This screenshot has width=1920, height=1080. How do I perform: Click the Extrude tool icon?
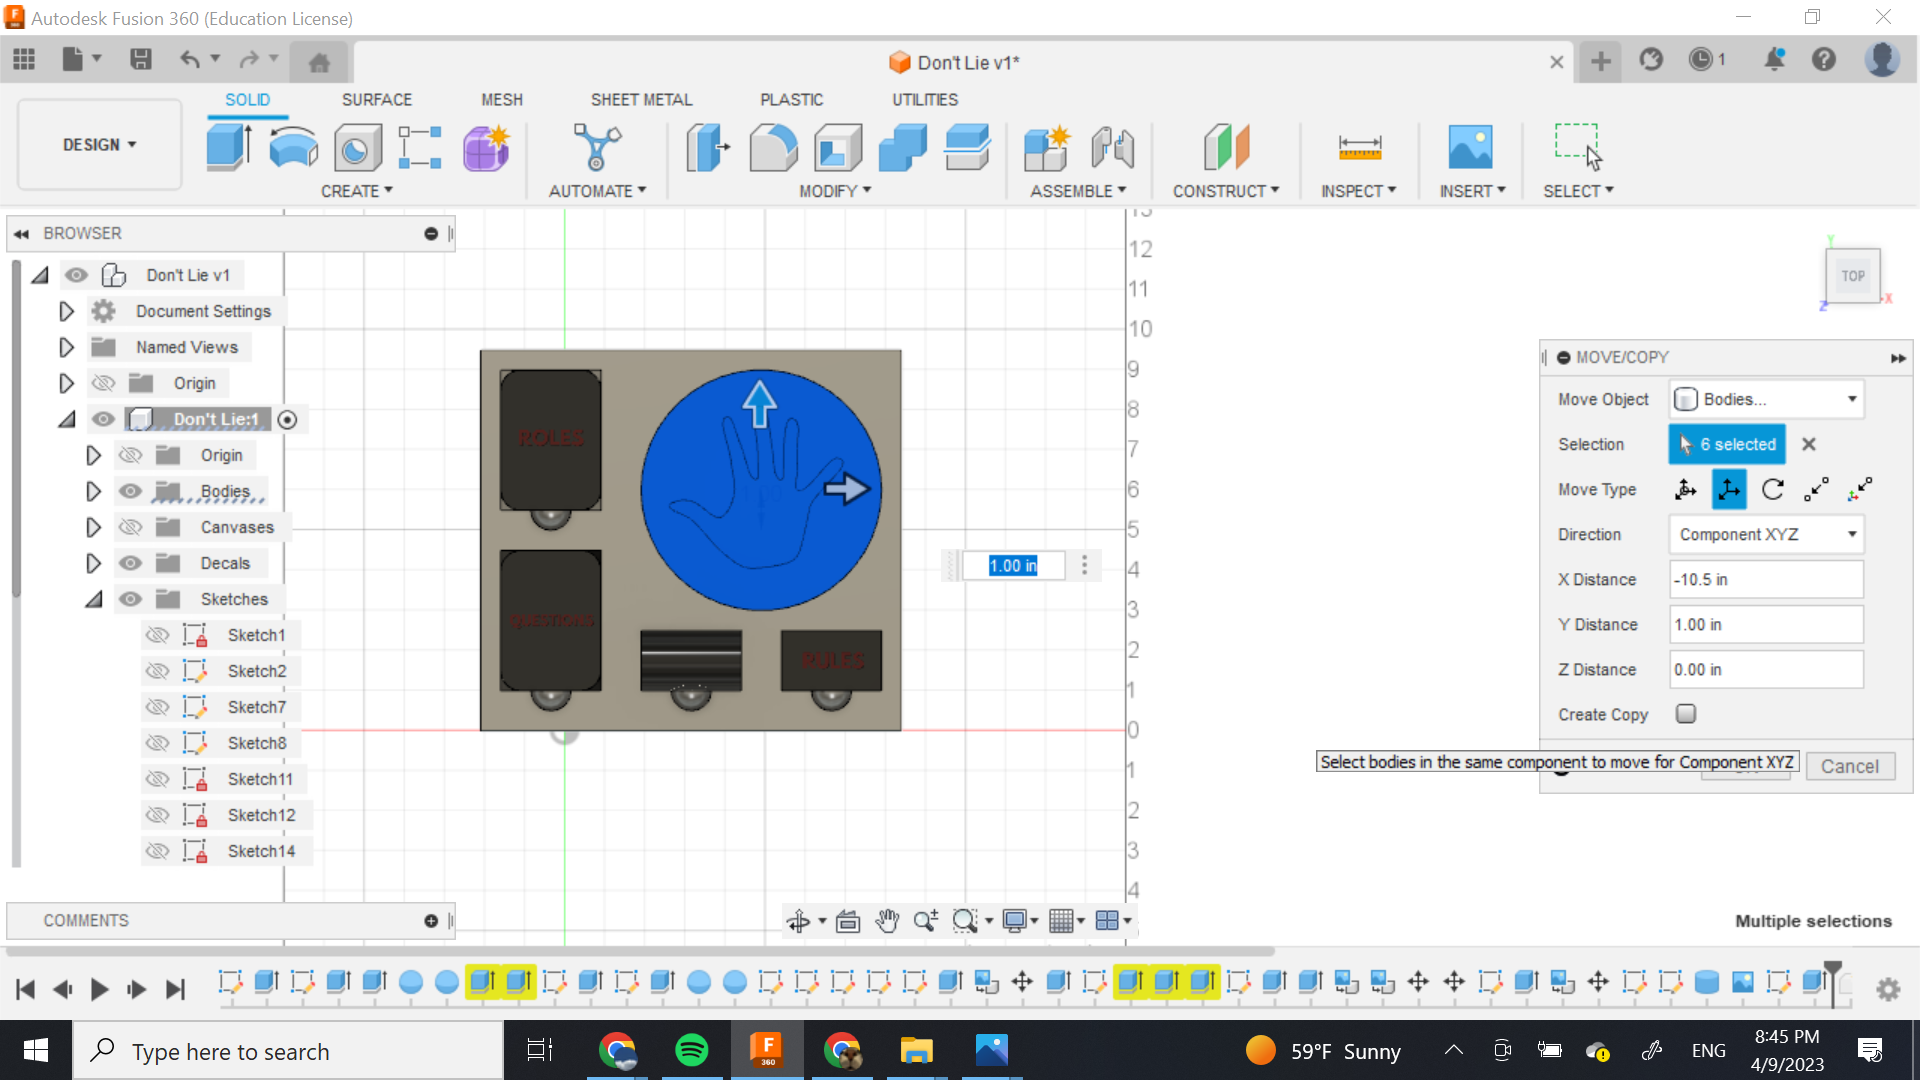(228, 148)
